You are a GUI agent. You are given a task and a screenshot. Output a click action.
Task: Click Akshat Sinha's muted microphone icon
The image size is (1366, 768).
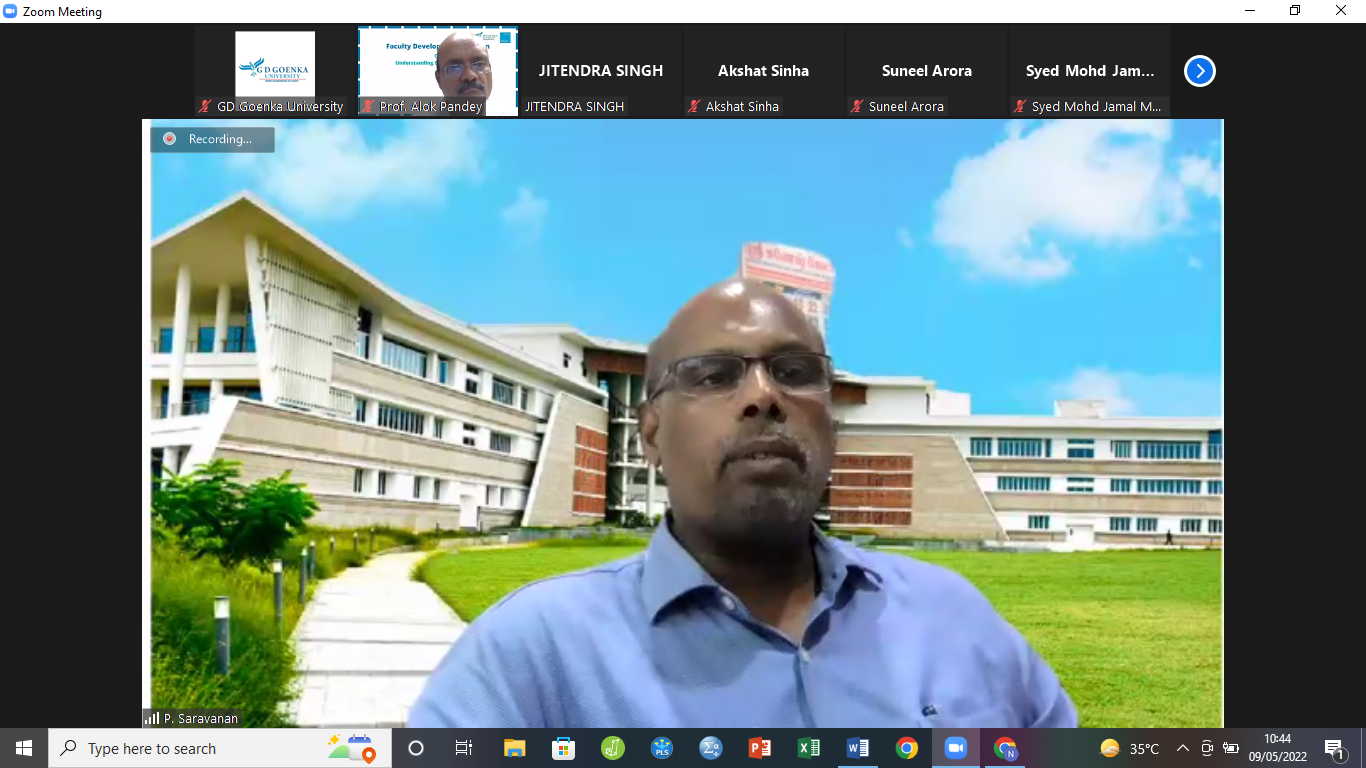[x=694, y=106]
